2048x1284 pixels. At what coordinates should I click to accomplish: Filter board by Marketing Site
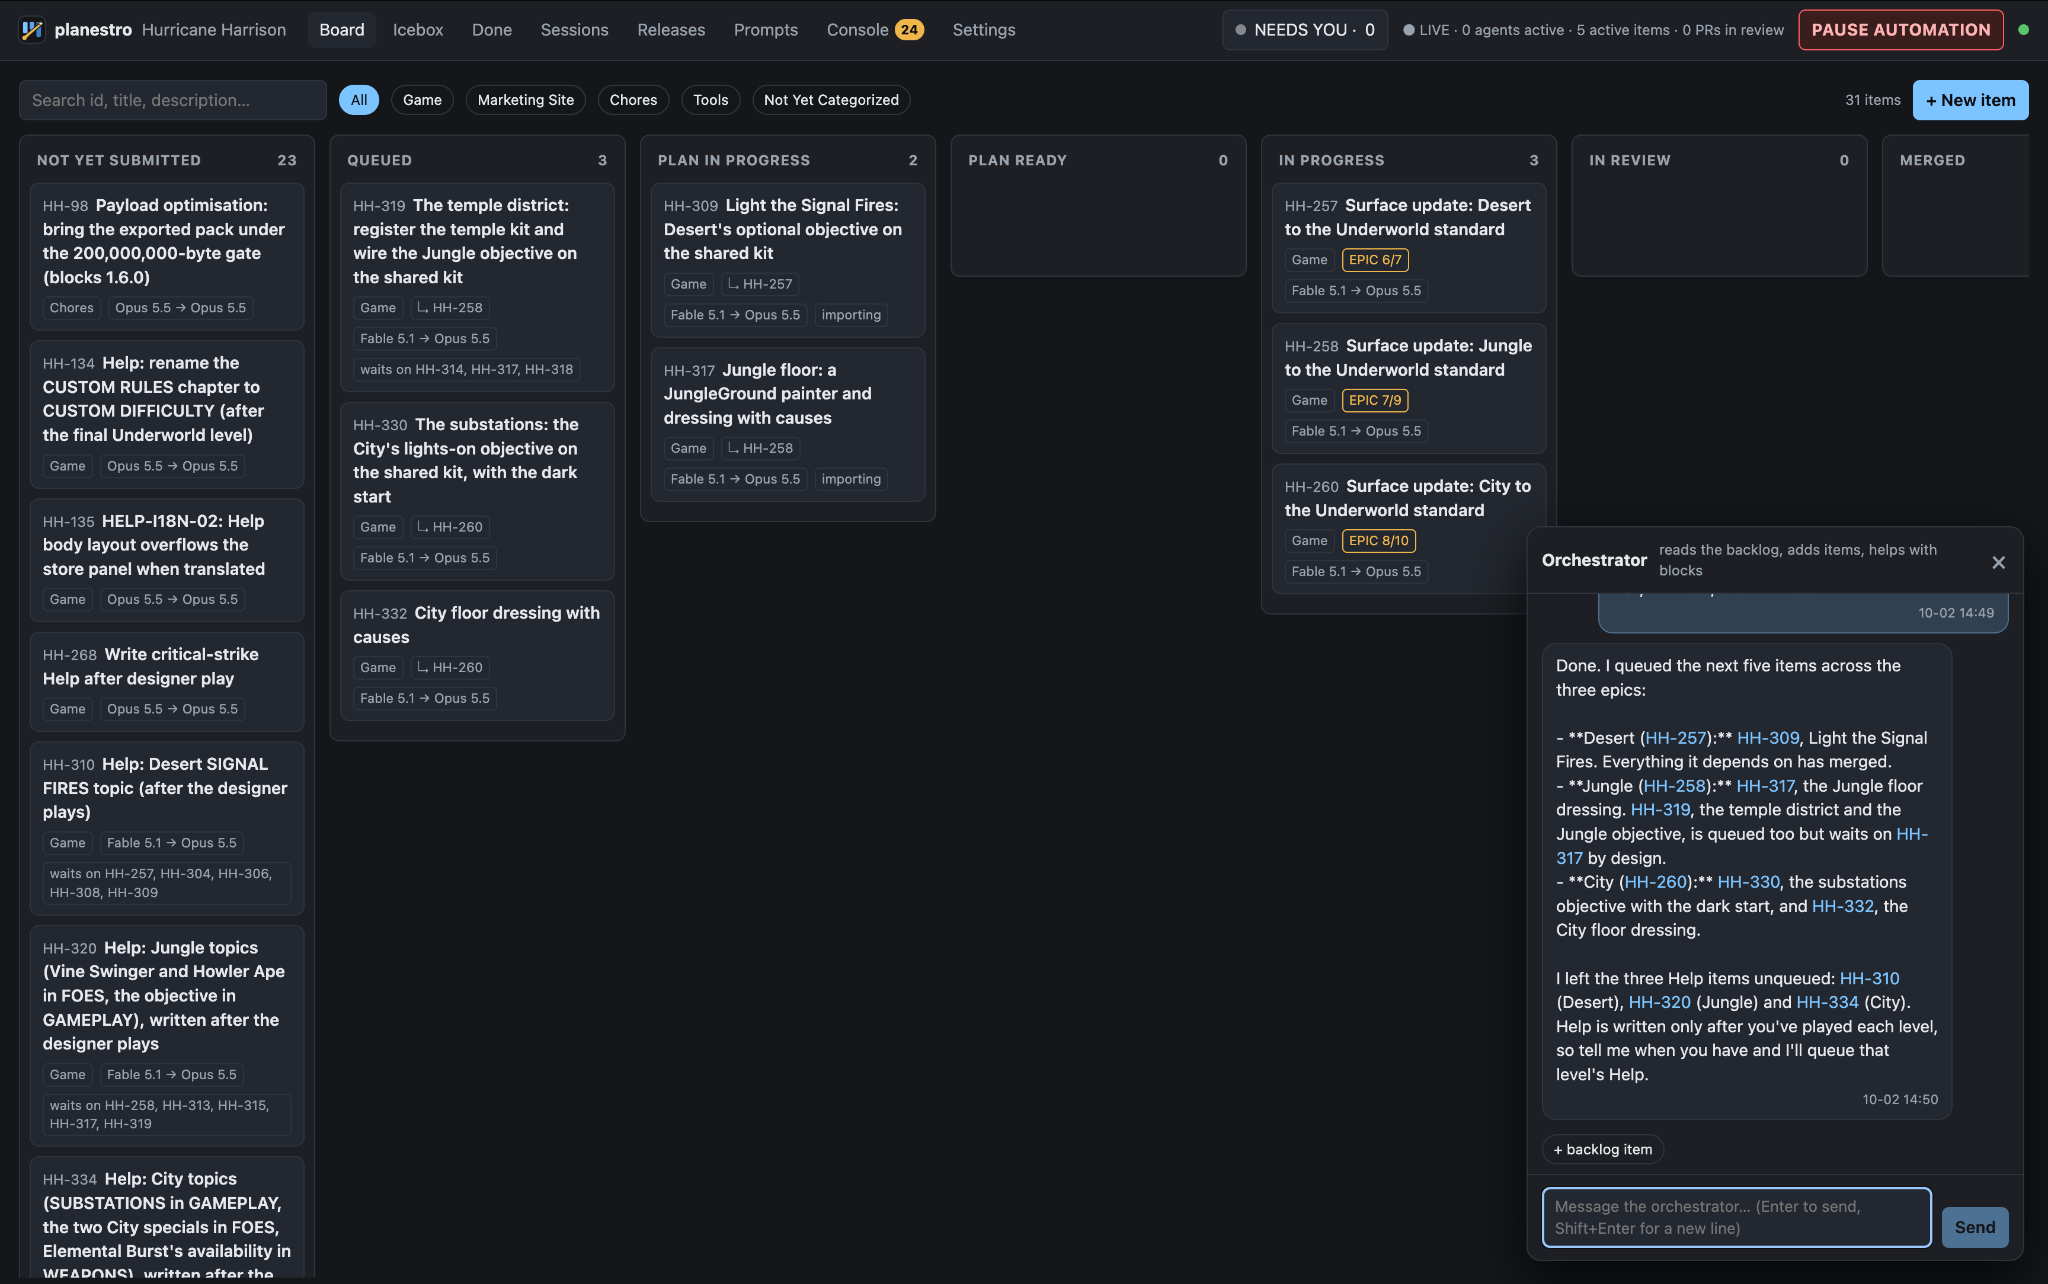click(x=526, y=100)
